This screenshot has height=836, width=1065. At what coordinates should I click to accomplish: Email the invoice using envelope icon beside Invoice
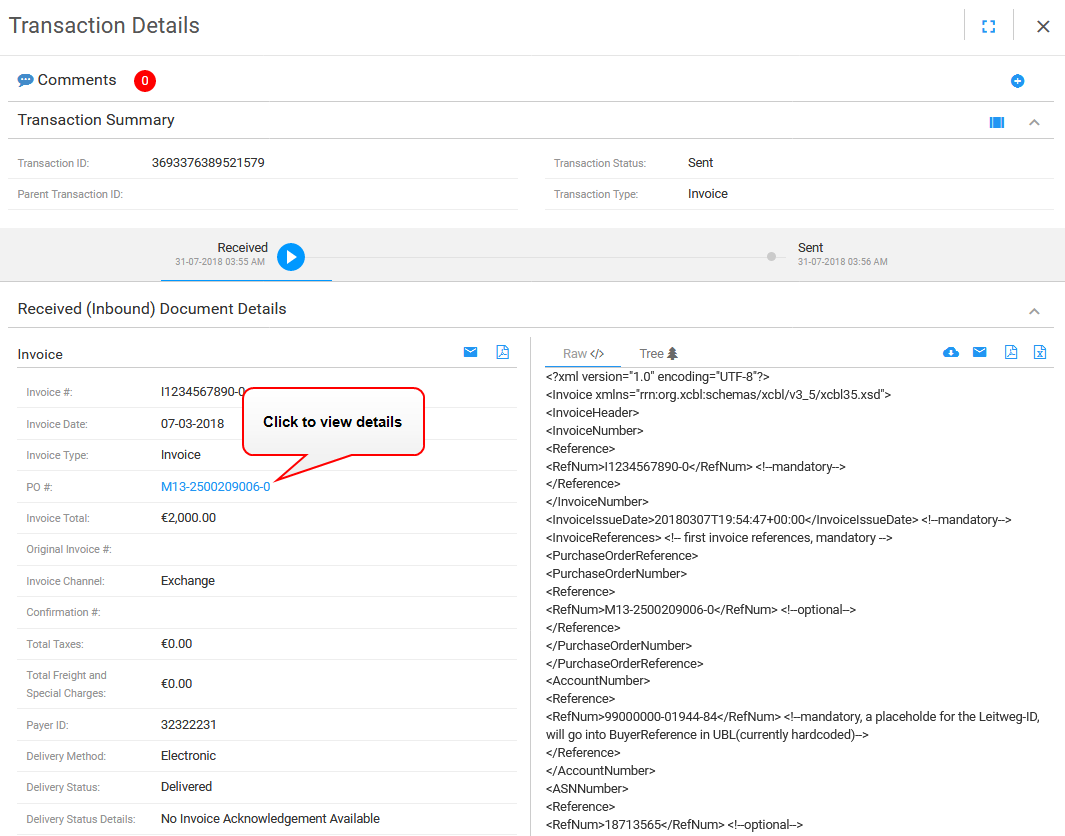(x=470, y=352)
